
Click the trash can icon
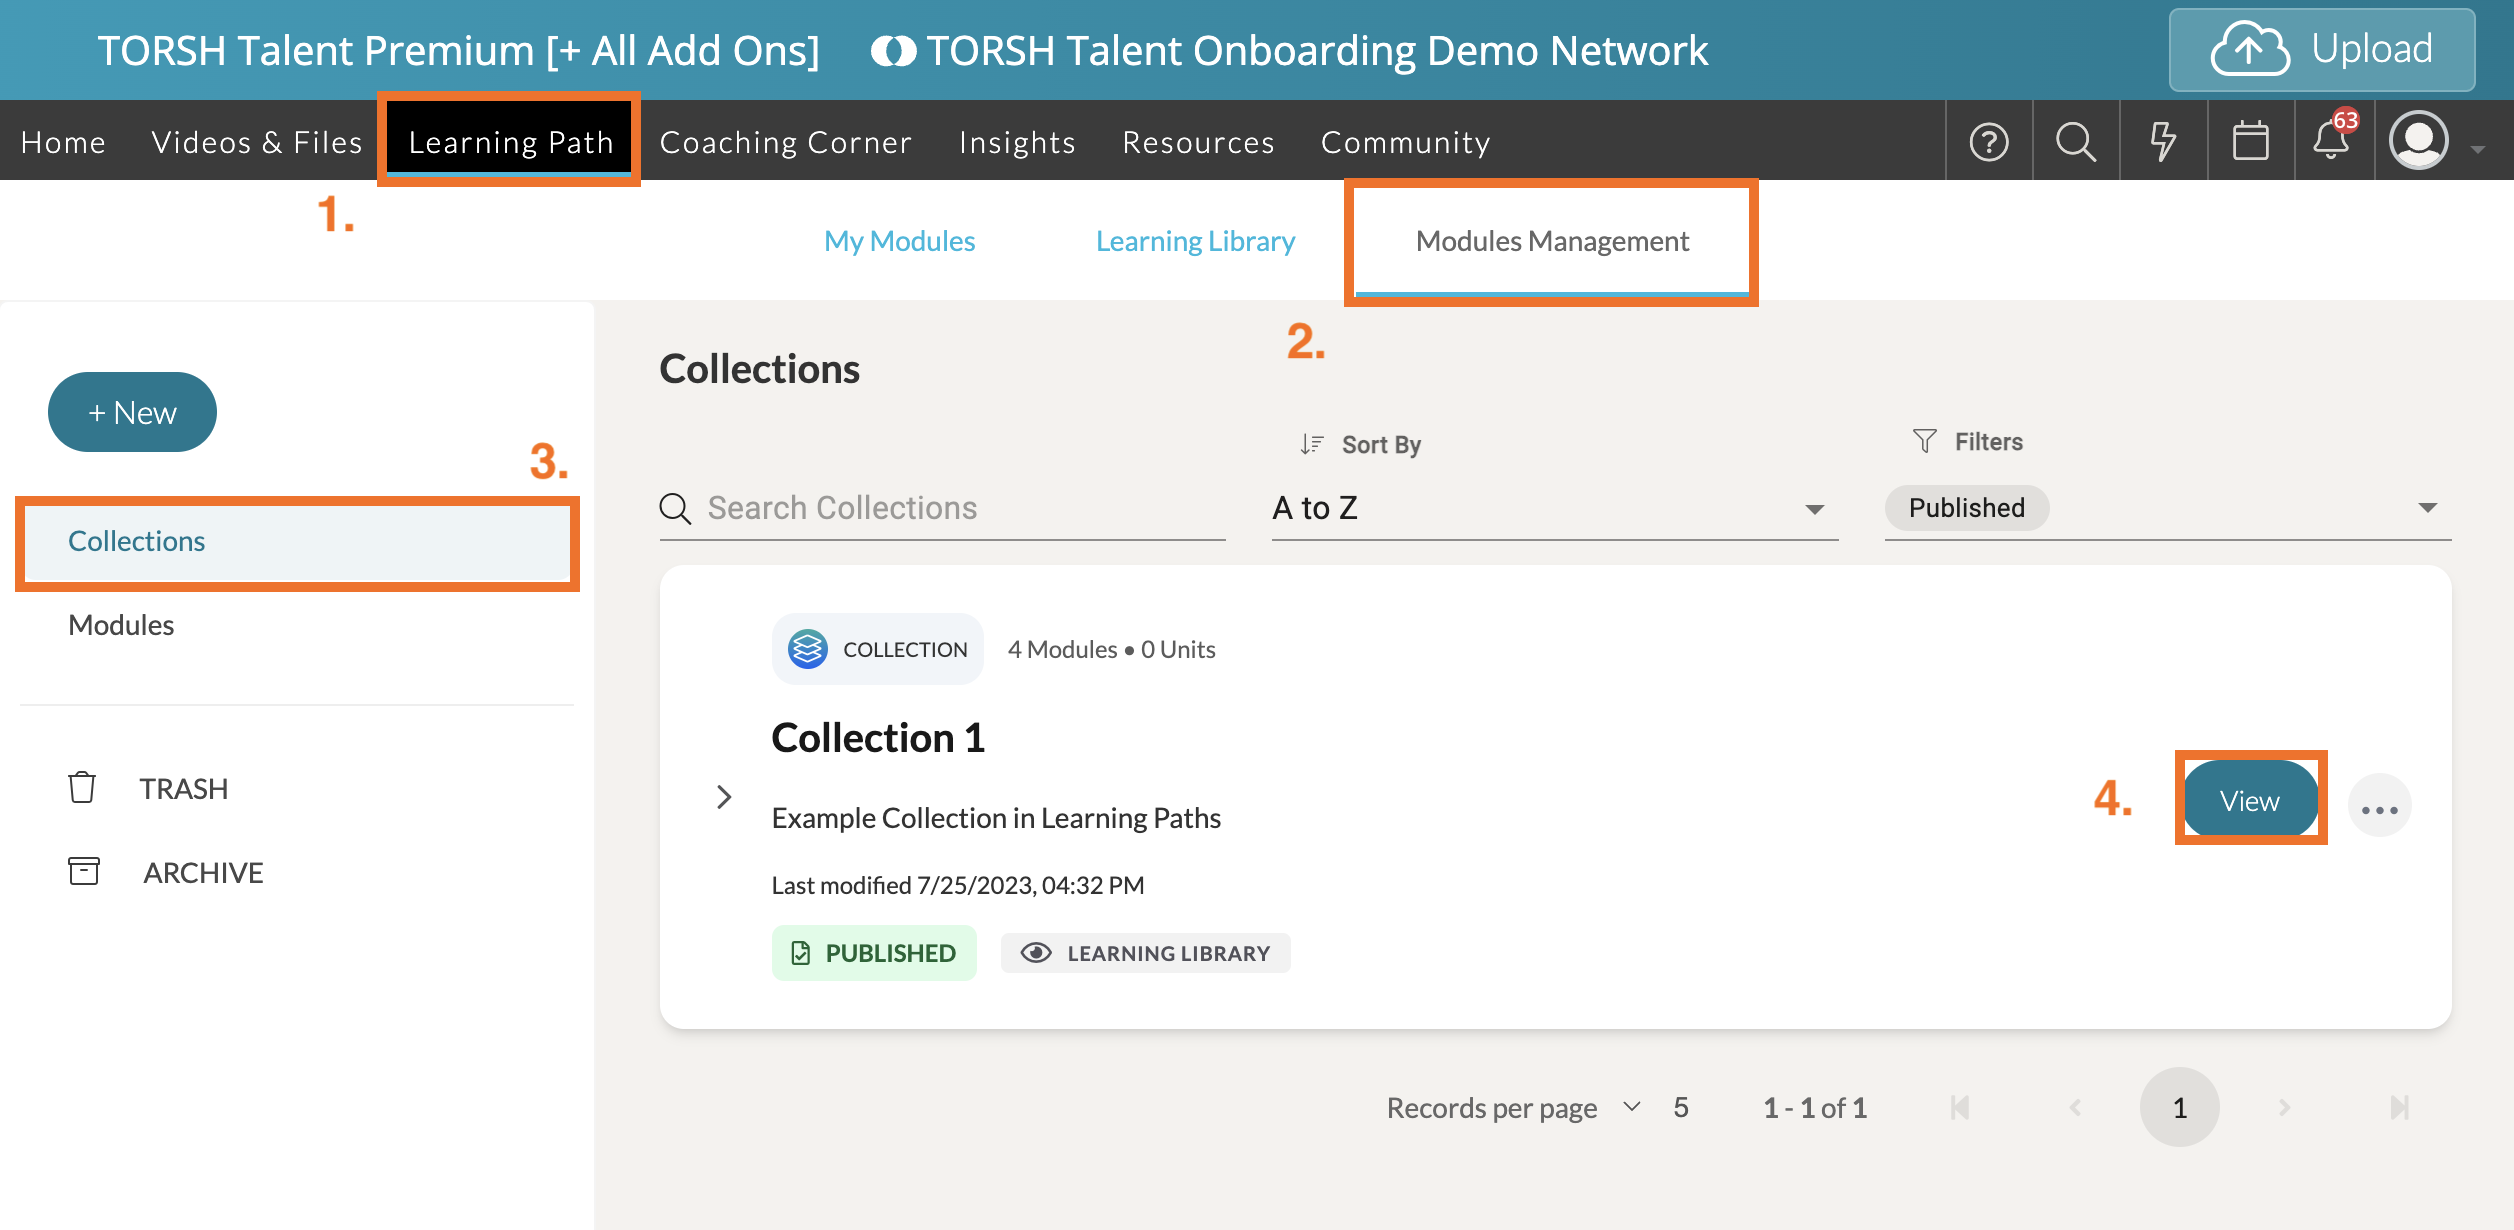point(82,788)
